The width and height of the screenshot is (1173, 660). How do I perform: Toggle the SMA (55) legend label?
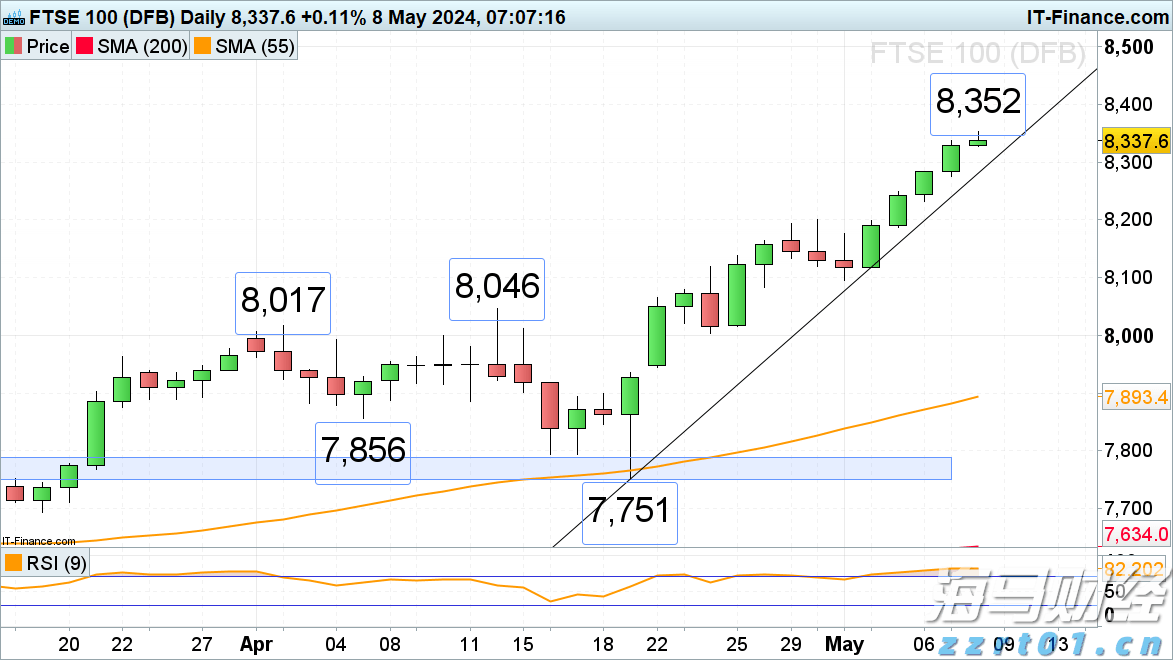click(256, 47)
